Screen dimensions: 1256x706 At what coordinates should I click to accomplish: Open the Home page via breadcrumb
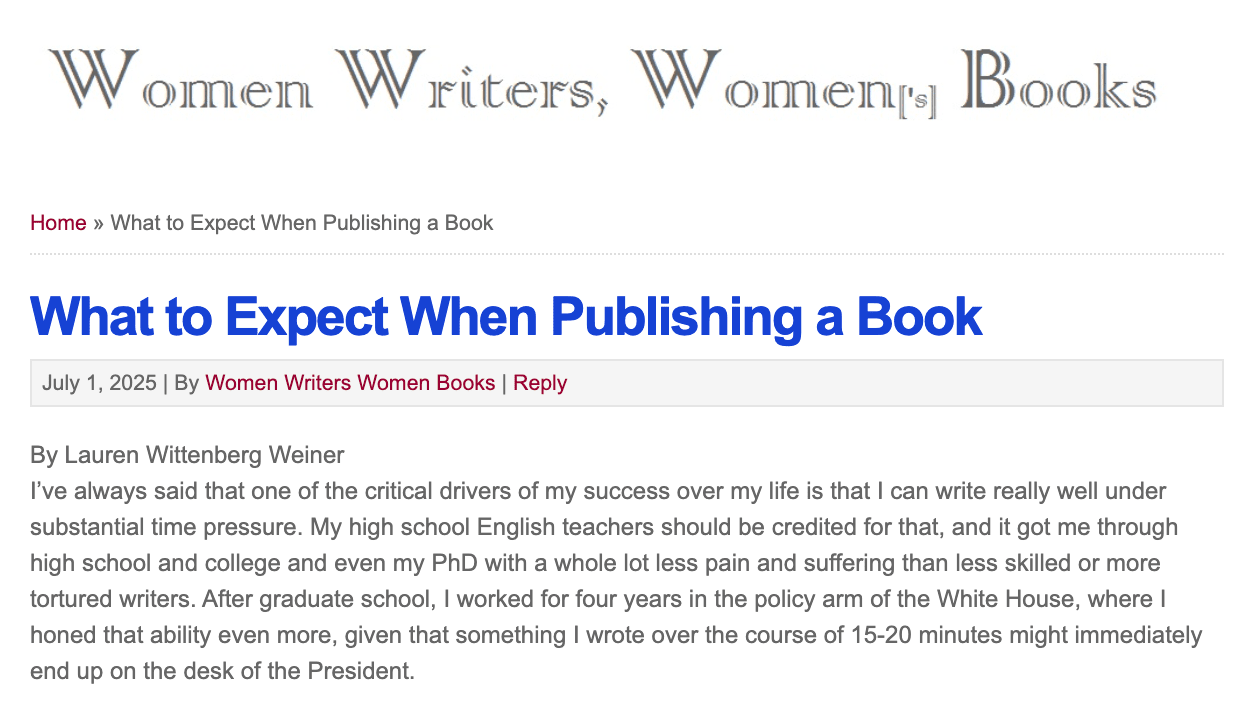coord(58,222)
